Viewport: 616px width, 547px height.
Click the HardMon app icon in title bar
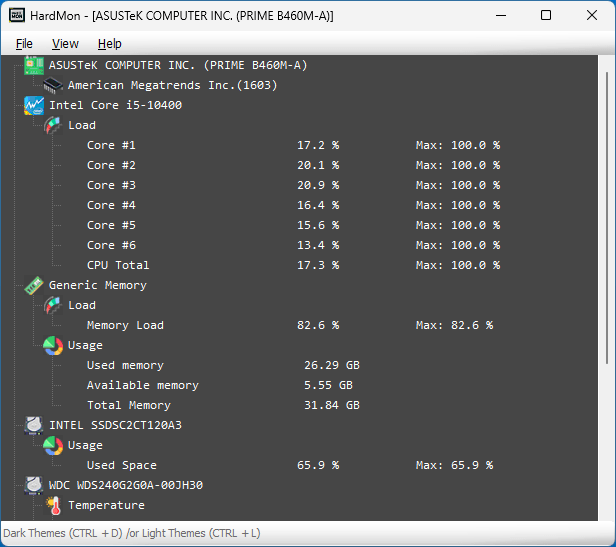(x=16, y=15)
